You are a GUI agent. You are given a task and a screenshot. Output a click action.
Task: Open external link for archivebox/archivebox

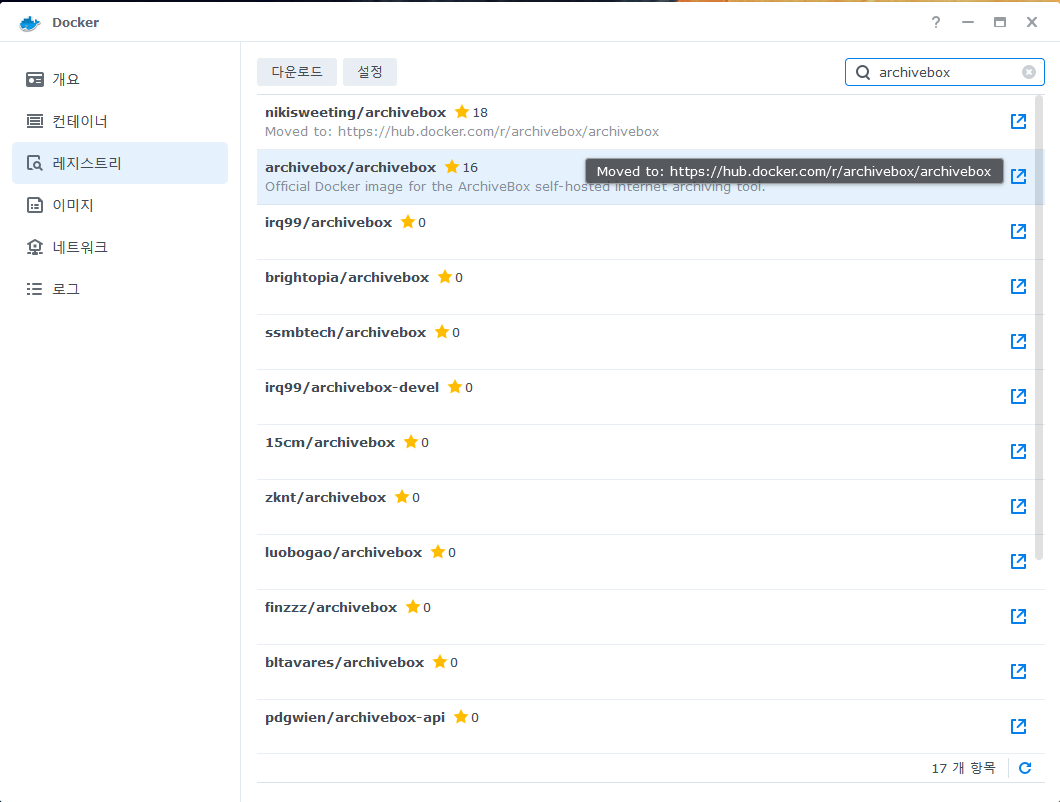tap(1018, 176)
